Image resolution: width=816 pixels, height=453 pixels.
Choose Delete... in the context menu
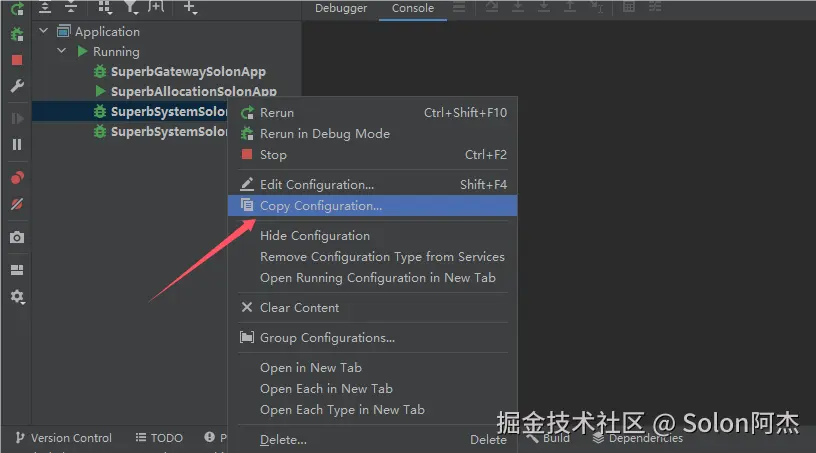pos(373,439)
